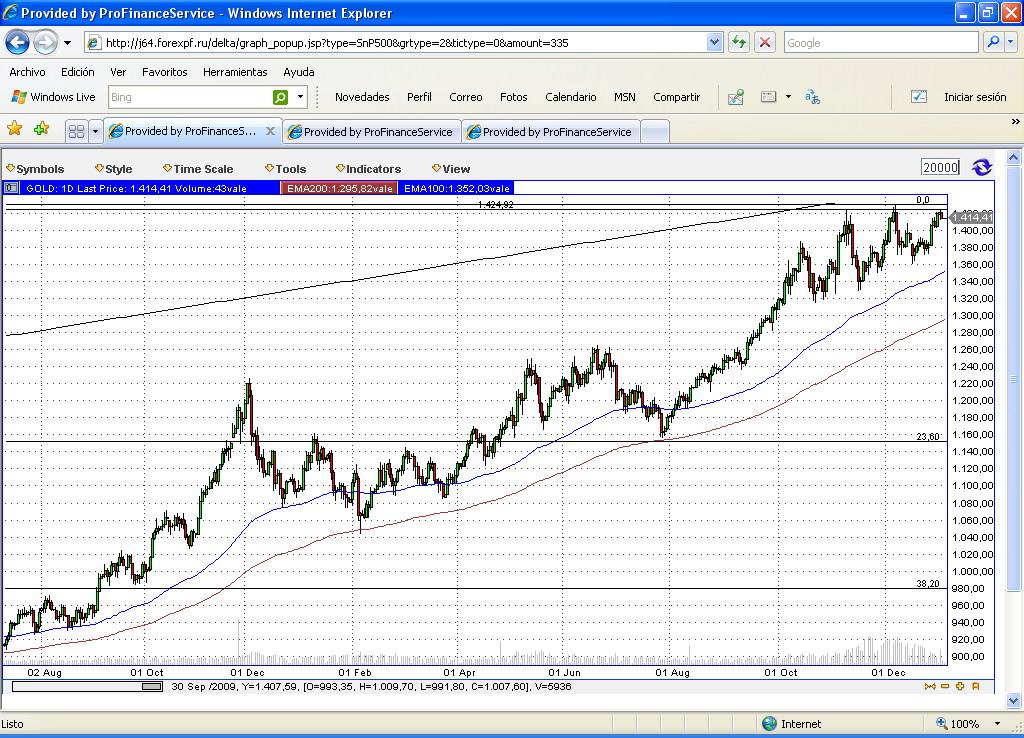Click the chart zoom-out minus icon
Viewport: 1024px width, 738px height.
point(945,686)
